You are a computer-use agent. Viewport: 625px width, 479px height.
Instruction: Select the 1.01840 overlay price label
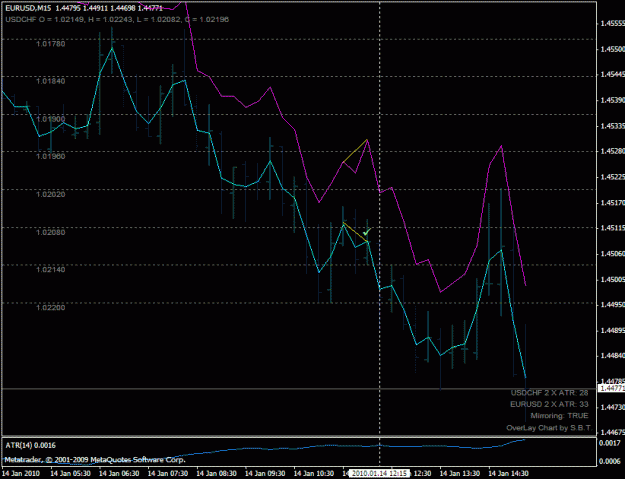pos(51,81)
